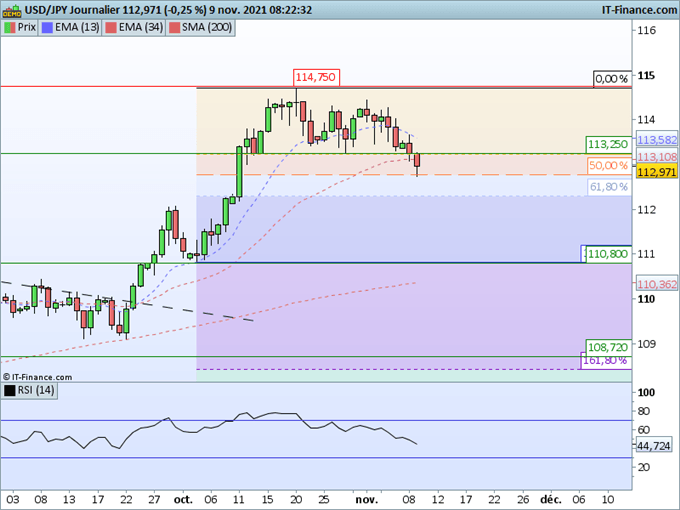680x510 pixels.
Task: Click the nov. label on the time axis
Action: click(366, 500)
